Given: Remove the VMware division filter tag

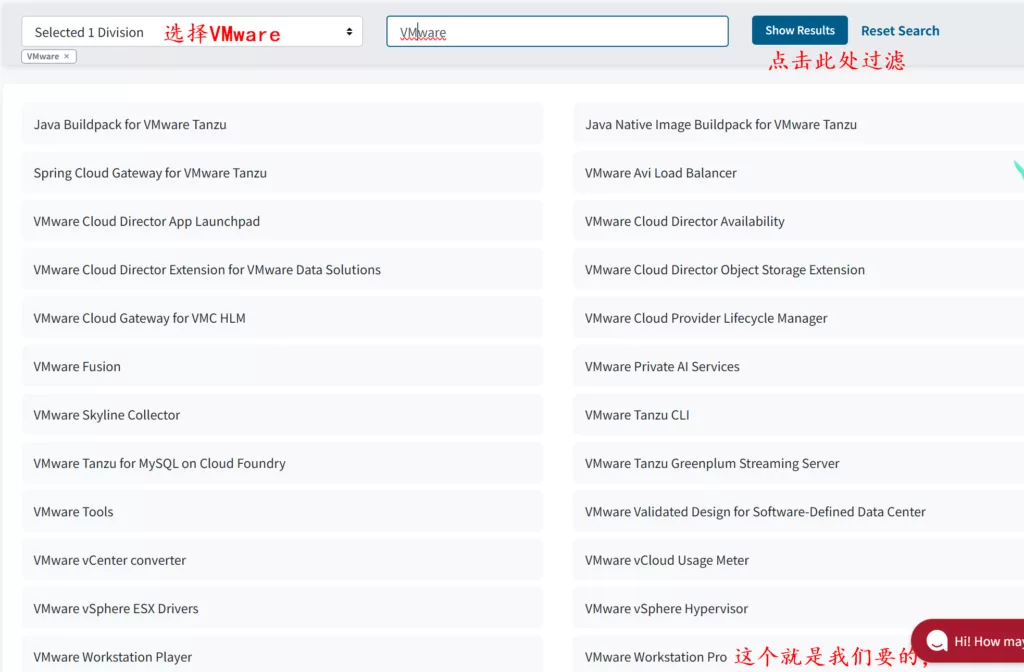Looking at the screenshot, I should [x=67, y=57].
